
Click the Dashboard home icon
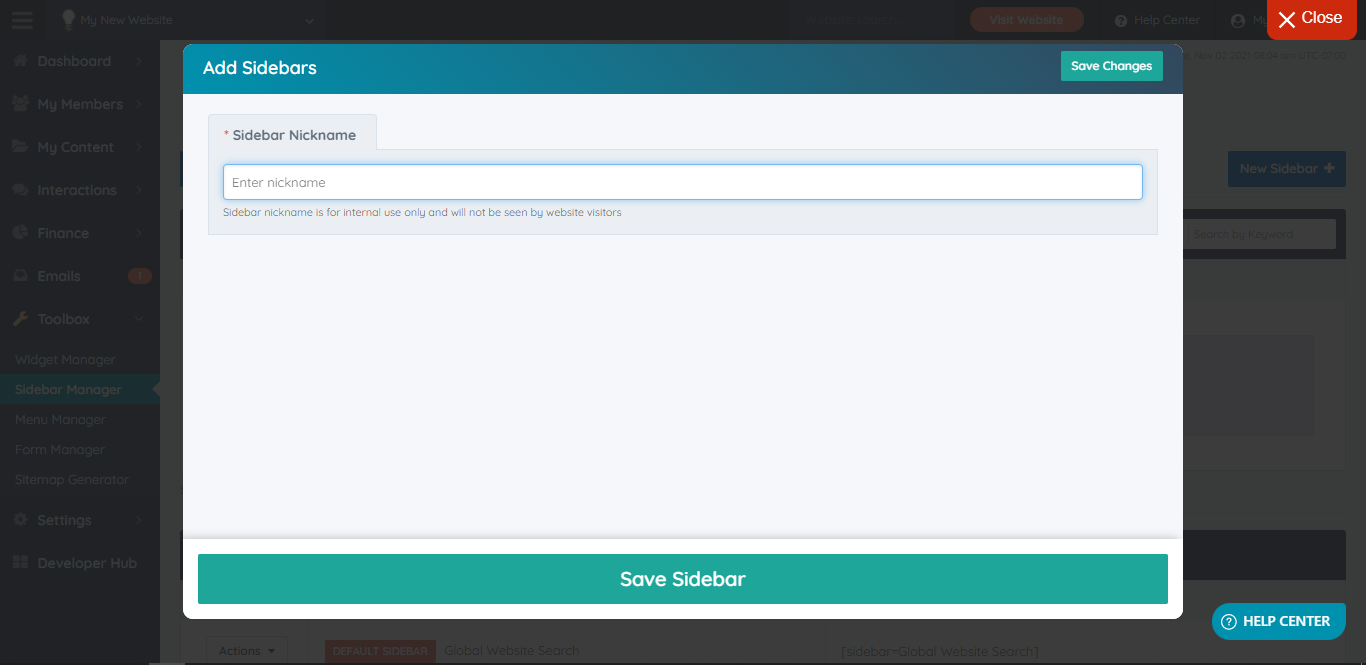(20, 61)
